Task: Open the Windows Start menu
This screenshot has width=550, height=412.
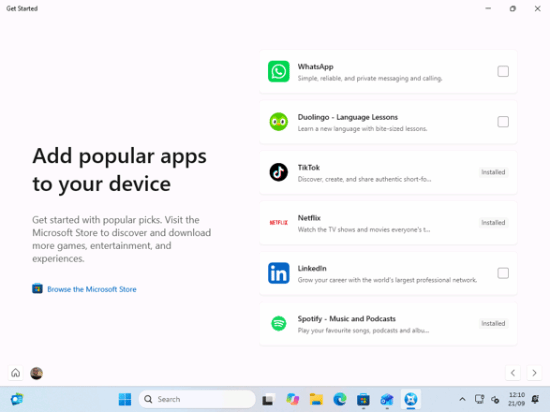Action: (x=125, y=399)
